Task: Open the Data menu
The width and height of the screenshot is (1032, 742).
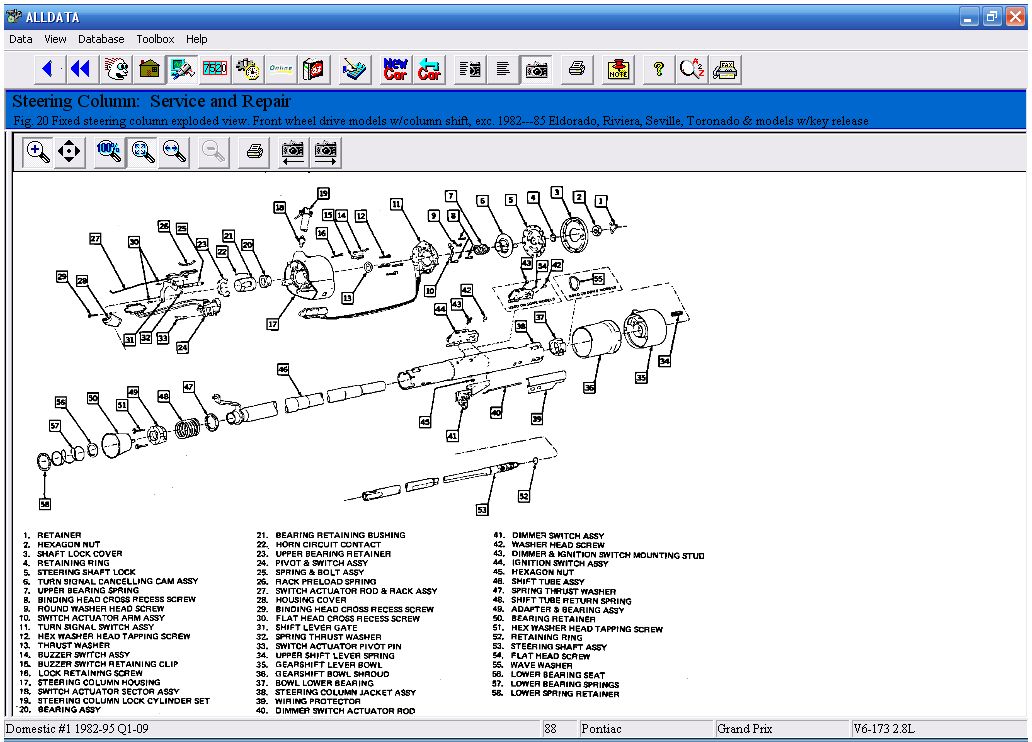Action: (21, 39)
